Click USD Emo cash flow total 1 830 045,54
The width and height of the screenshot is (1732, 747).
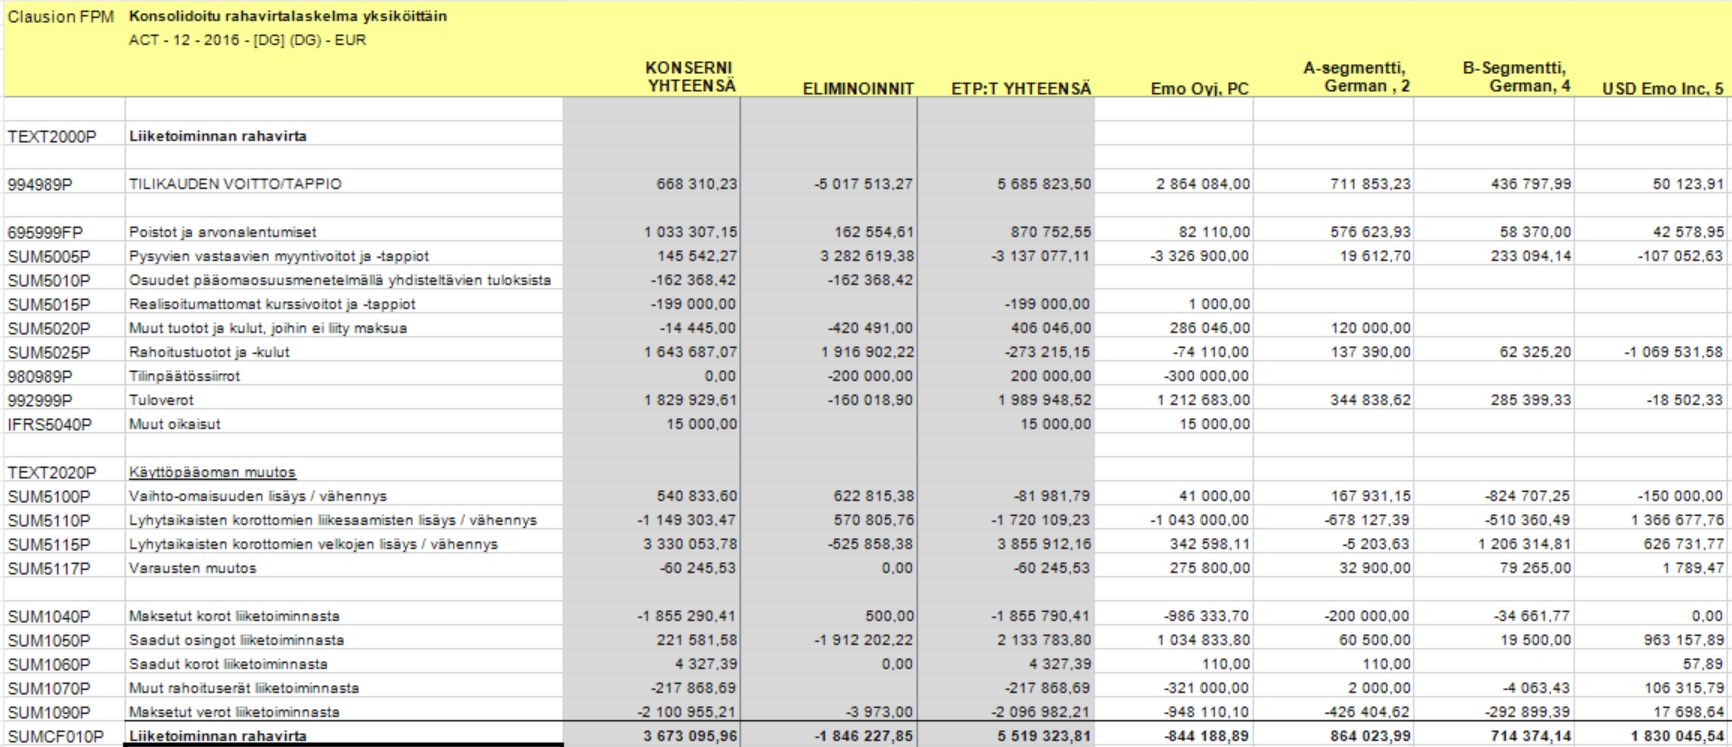coord(1677,736)
